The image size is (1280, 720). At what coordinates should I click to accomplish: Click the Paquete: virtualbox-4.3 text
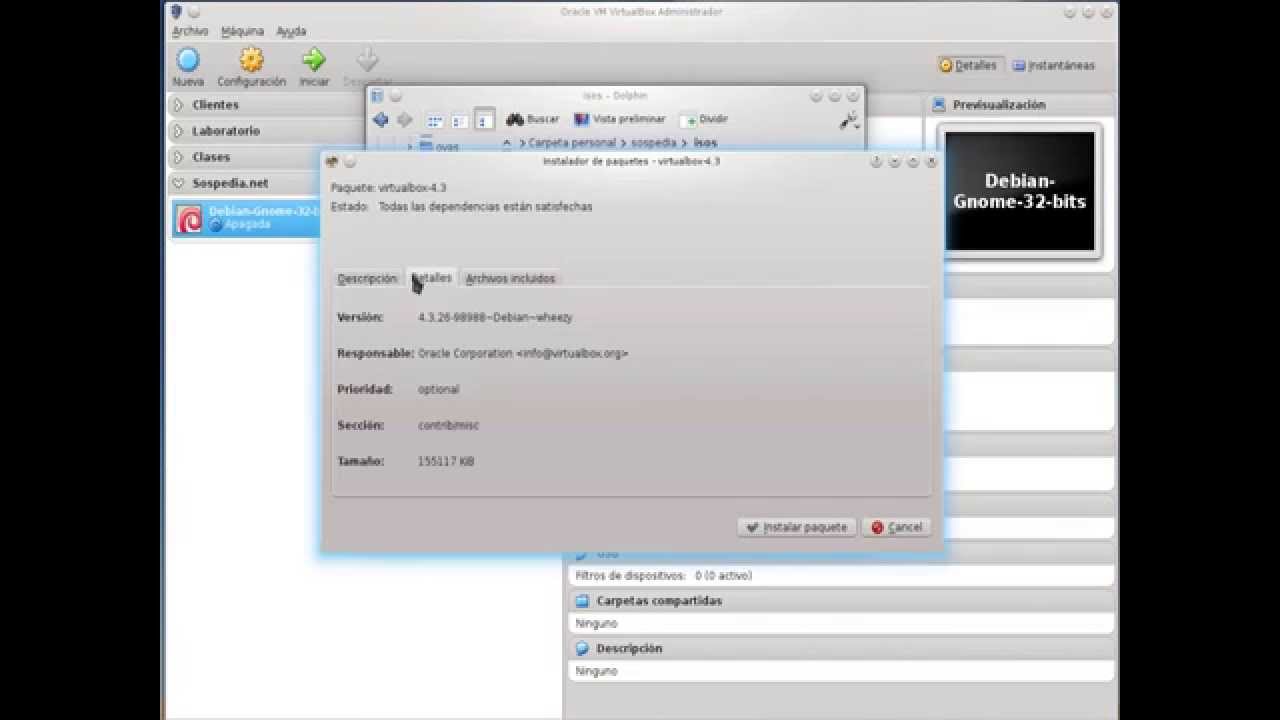388,188
